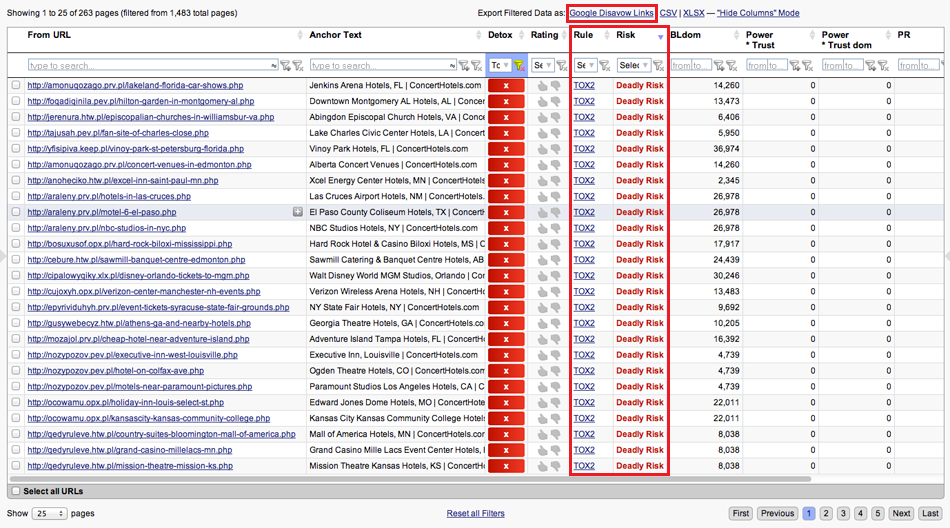Screen dimensions: 950x528
Task: Check the hotel-on-colfax-ave row checkbox
Action: coord(16,370)
